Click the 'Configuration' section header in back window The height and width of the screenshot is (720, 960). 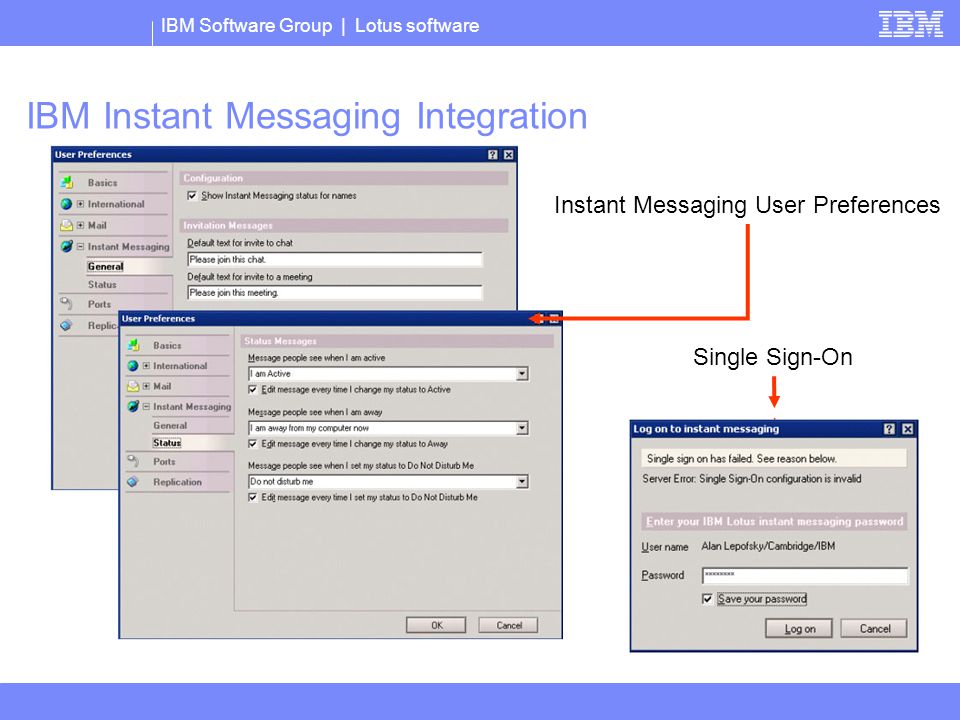coord(213,178)
